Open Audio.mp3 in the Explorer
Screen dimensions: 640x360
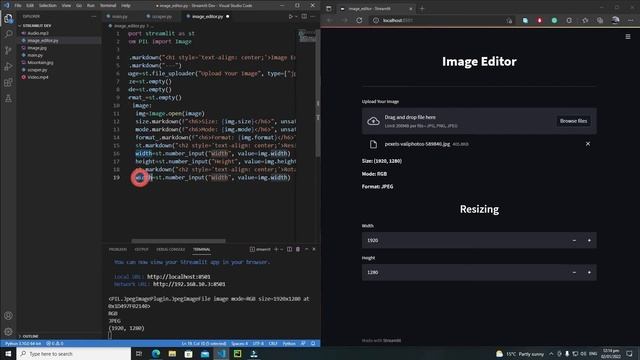[x=38, y=33]
